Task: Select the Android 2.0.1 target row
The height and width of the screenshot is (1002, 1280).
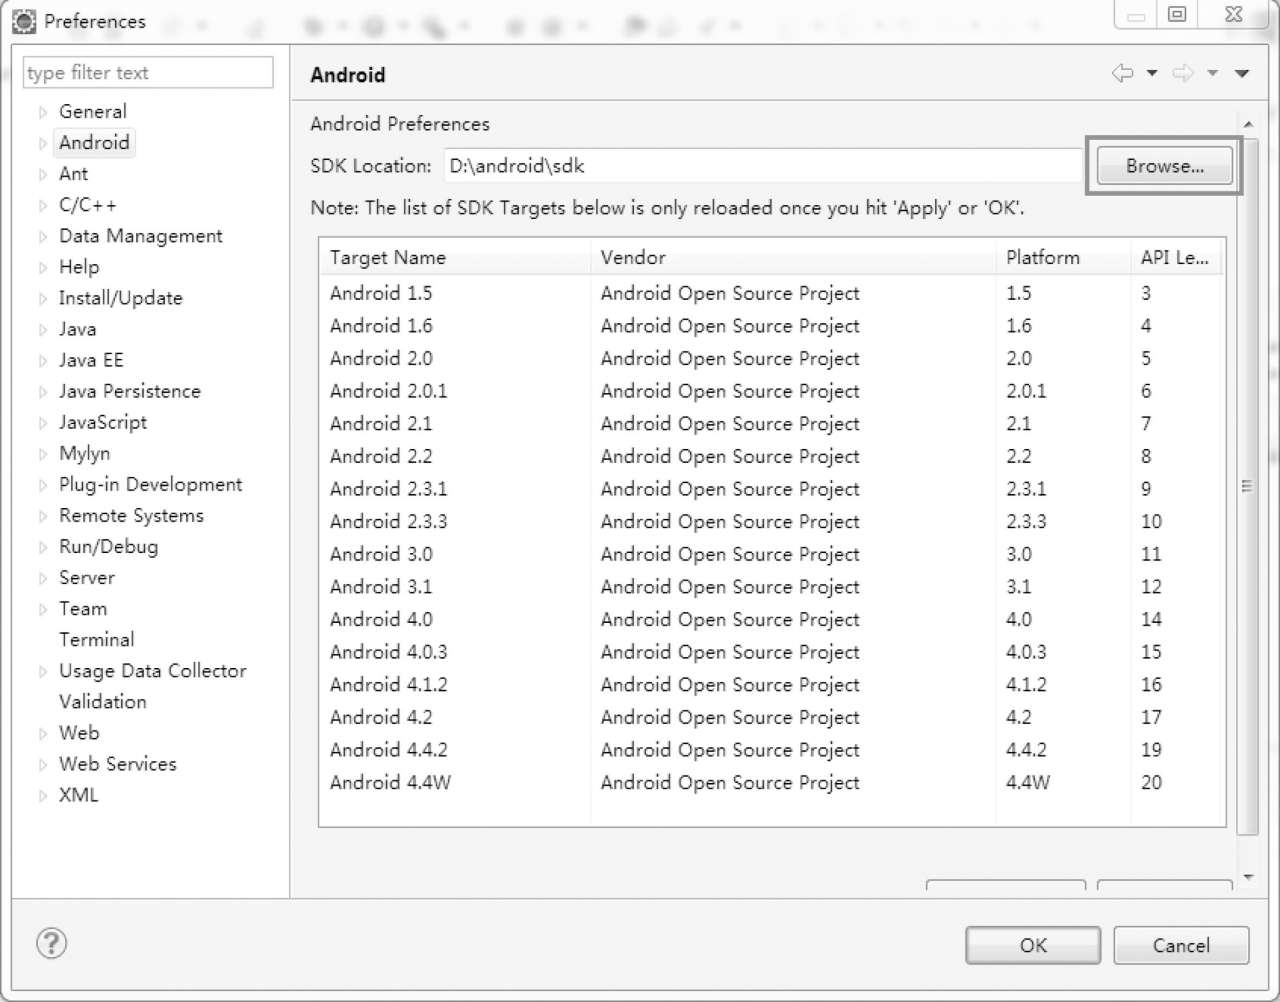Action: point(772,391)
